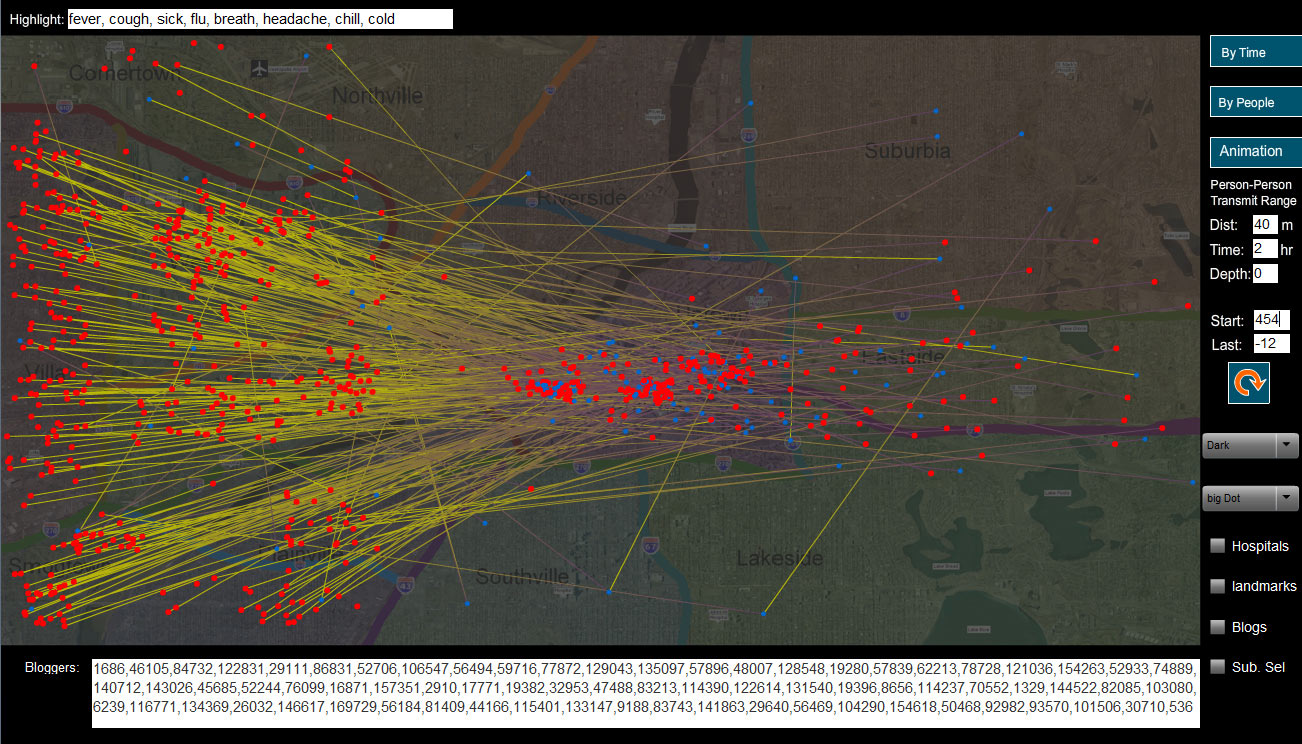1302x744 pixels.
Task: Edit the Time hr field
Action: [1265, 249]
